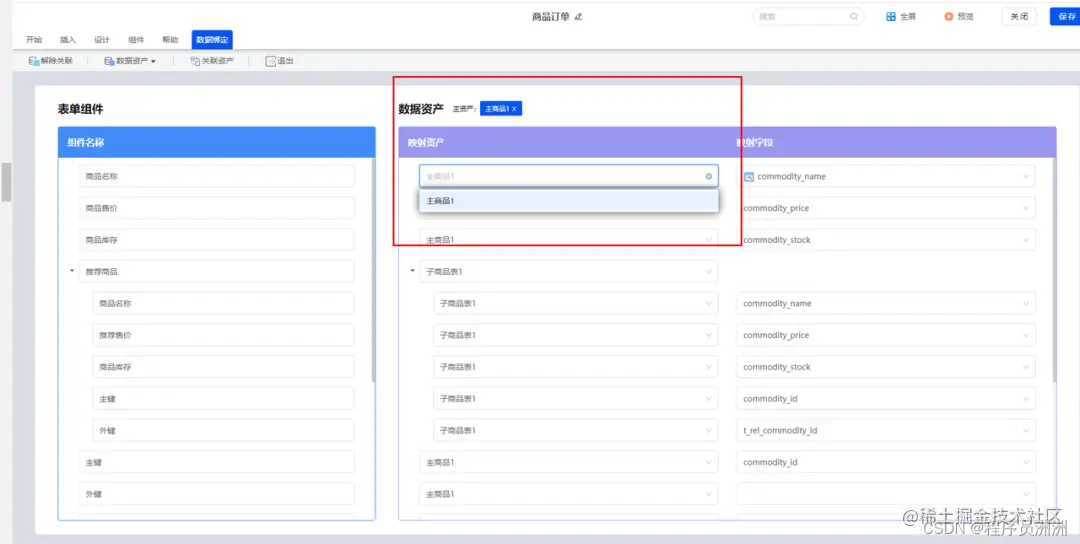Open dropdown of 子商品表1 beside t_rel_commodity_id
Screen dimensions: 1080x544
click(x=708, y=430)
